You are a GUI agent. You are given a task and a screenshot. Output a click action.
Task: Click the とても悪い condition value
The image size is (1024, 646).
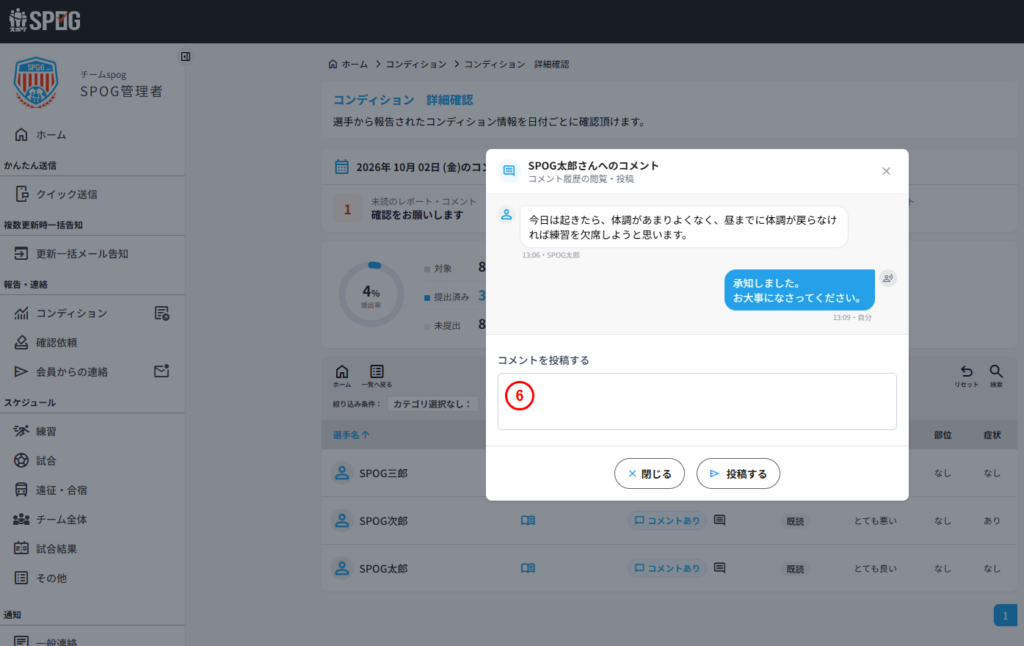pyautogui.click(x=876, y=521)
